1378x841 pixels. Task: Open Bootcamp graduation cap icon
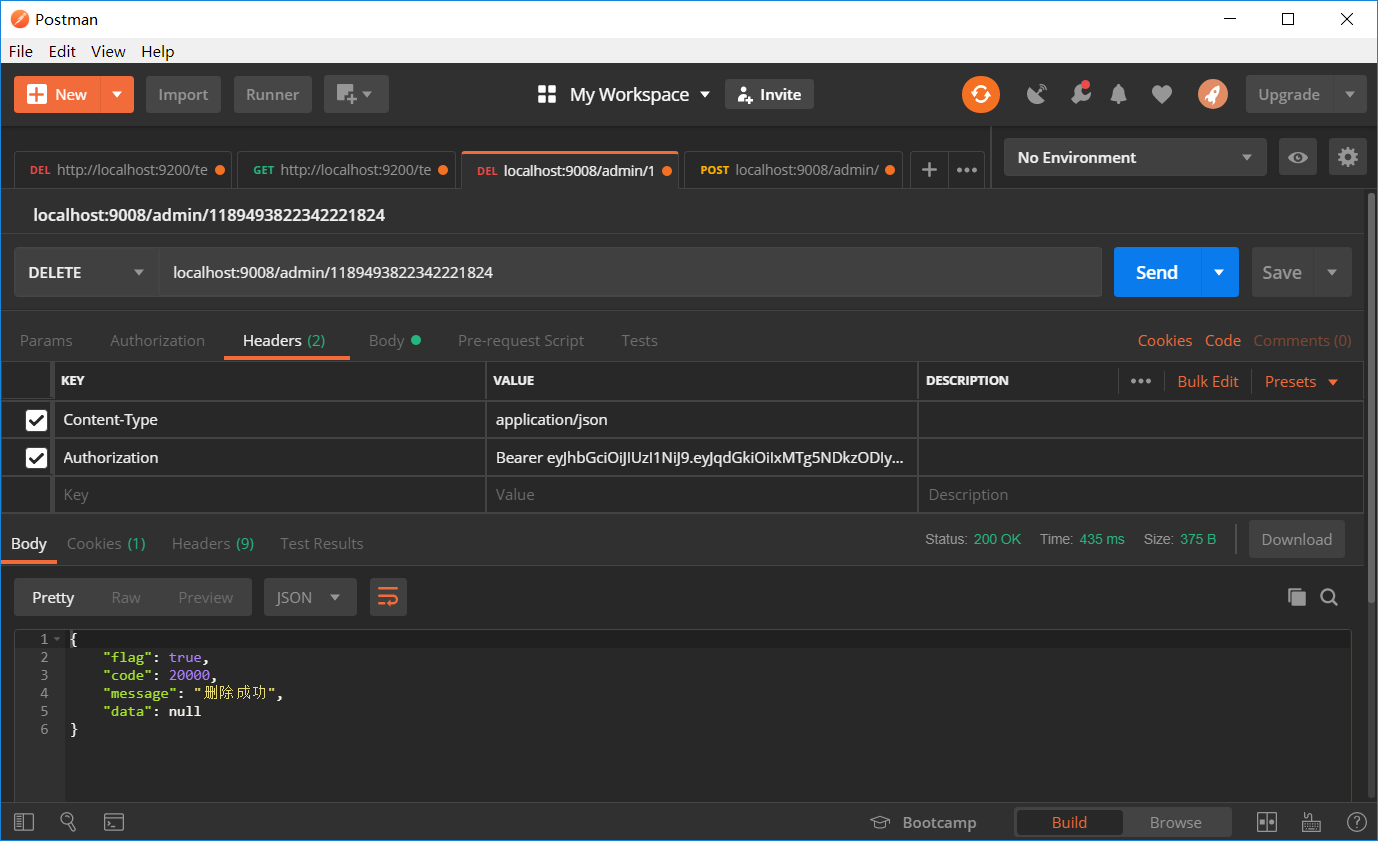click(x=880, y=822)
